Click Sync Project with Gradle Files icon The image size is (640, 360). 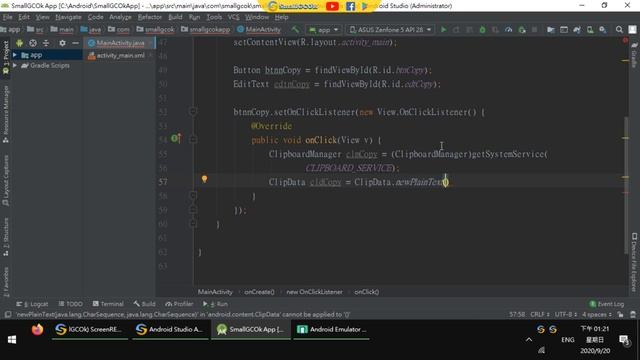click(x=577, y=29)
